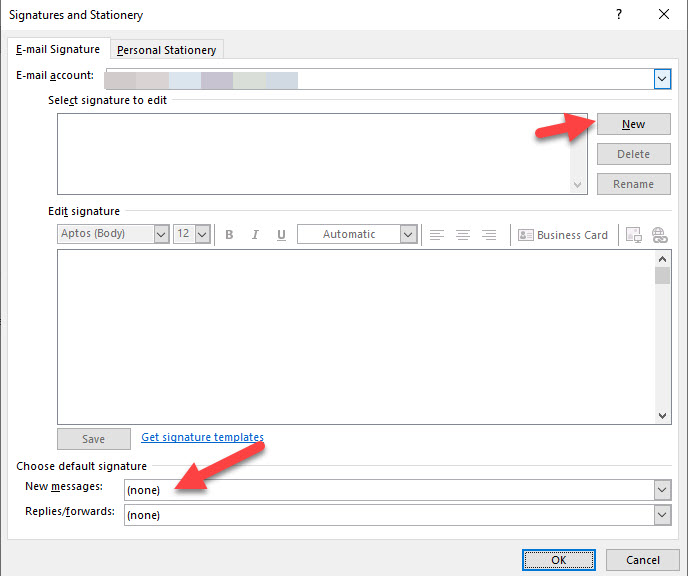Screen dimensions: 688x576
Task: Click the Delete signature button
Action: 634,154
